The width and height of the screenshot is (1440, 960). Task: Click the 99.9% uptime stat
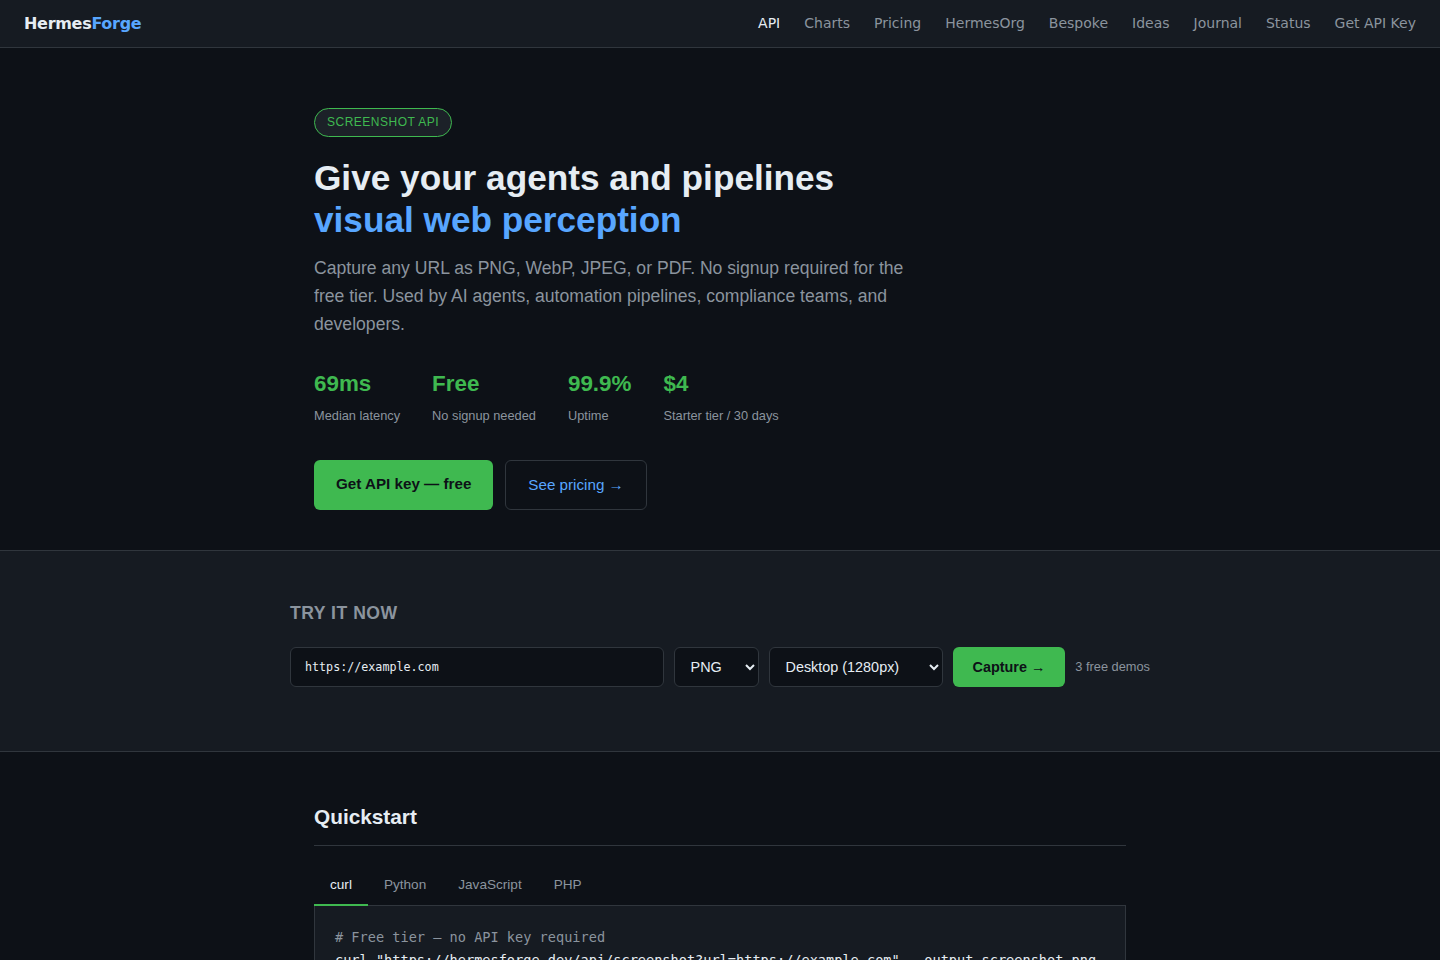coord(599,397)
